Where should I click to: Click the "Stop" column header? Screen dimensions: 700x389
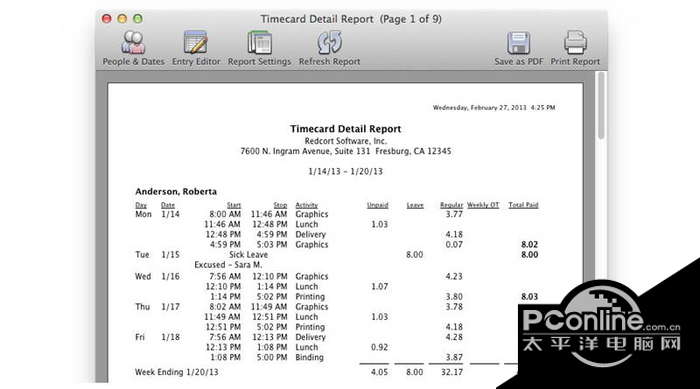280,205
